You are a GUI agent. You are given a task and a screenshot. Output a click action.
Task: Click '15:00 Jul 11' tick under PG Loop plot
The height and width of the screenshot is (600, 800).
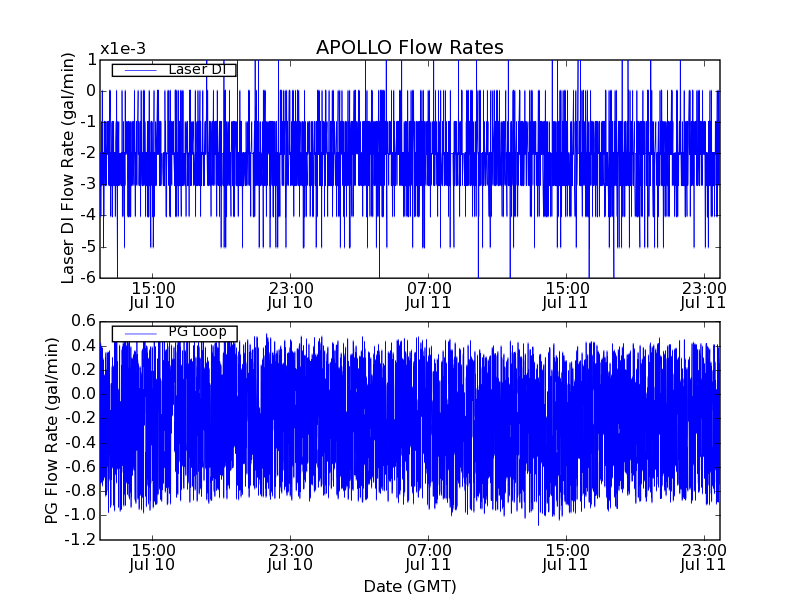(566, 558)
